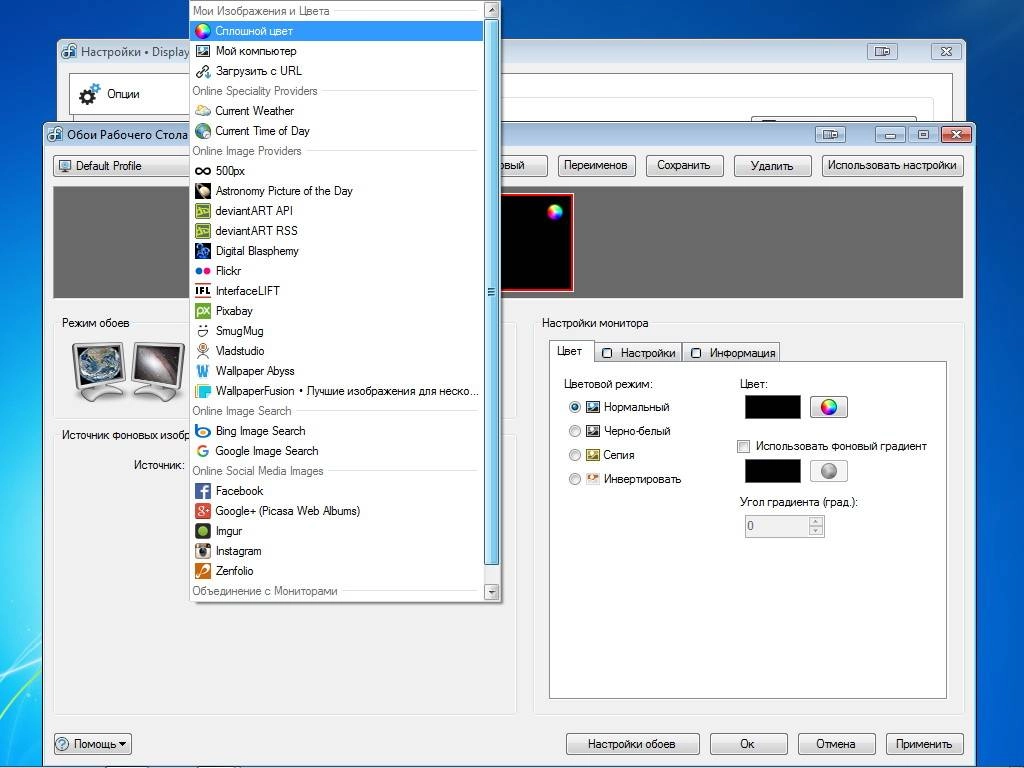1024x768 pixels.
Task: Click Использовать настройки button
Action: 892,166
